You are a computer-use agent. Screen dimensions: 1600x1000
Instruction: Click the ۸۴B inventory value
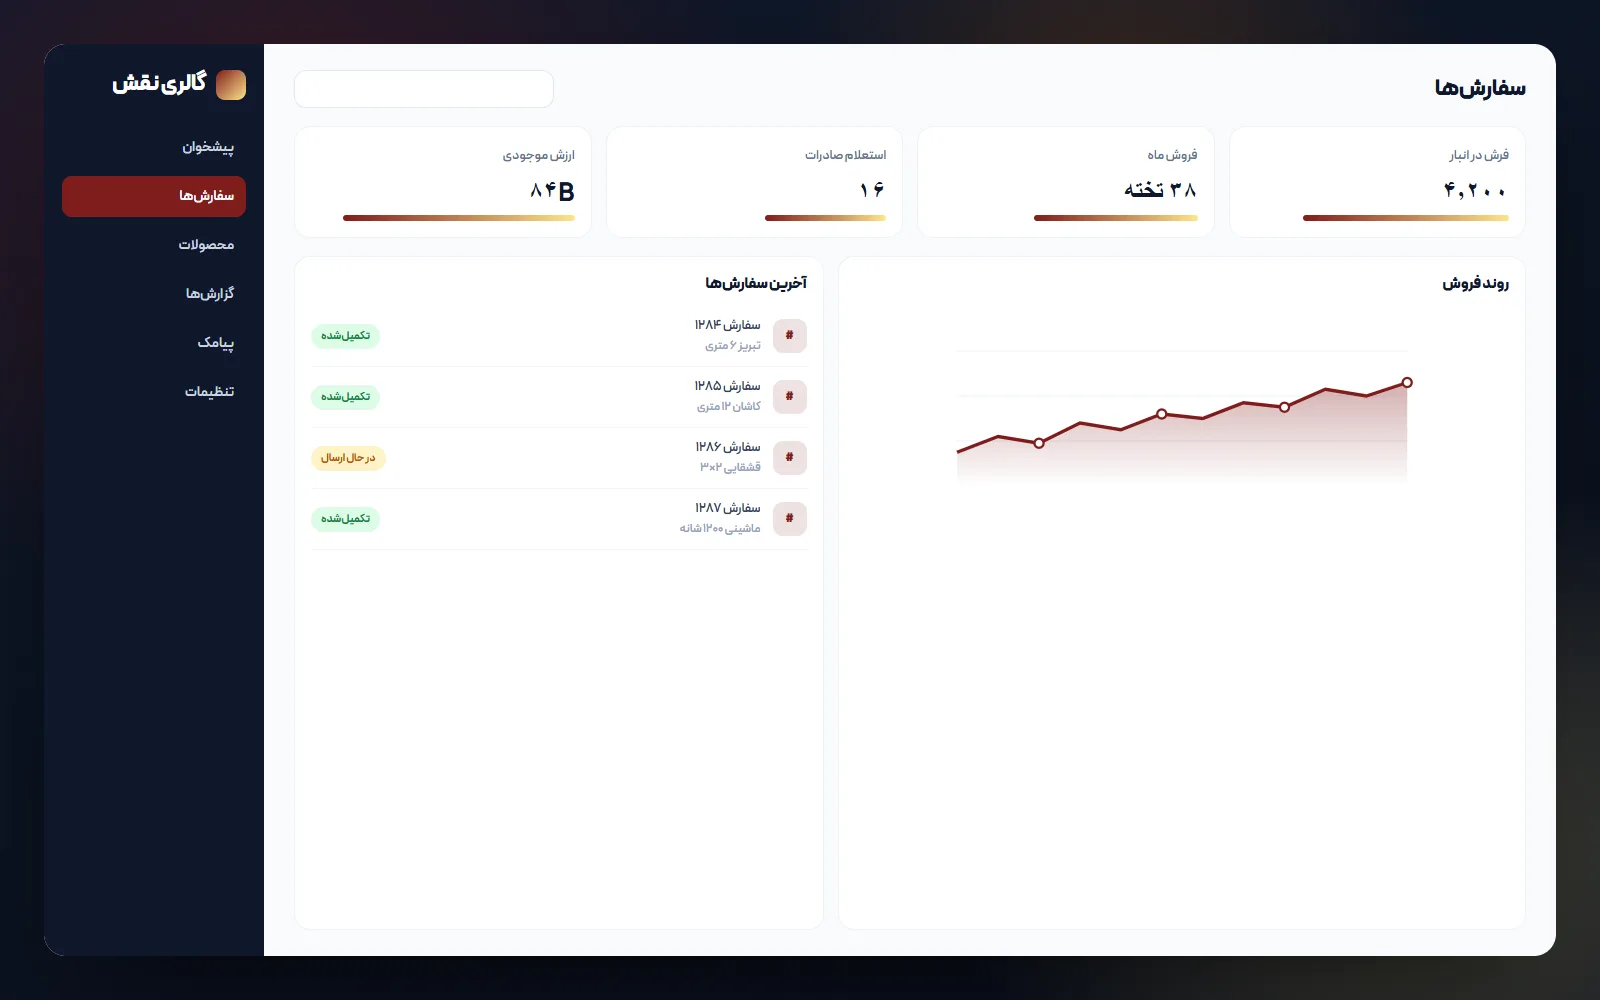tap(552, 190)
